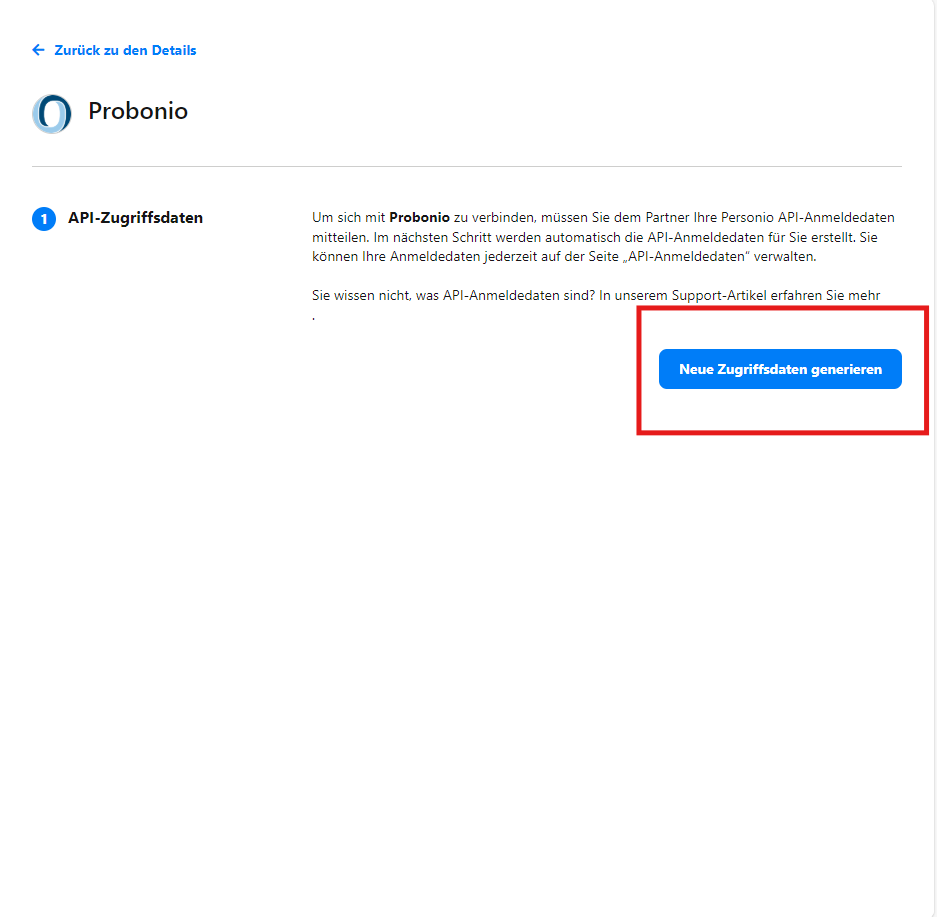The height and width of the screenshot is (917, 937).
Task: Click the 'Sie wissen nicht' support sentence
Action: point(596,296)
